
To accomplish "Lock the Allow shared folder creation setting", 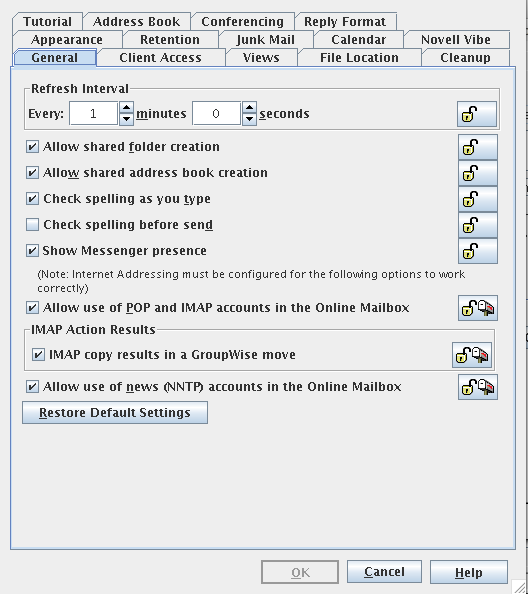I will [478, 147].
